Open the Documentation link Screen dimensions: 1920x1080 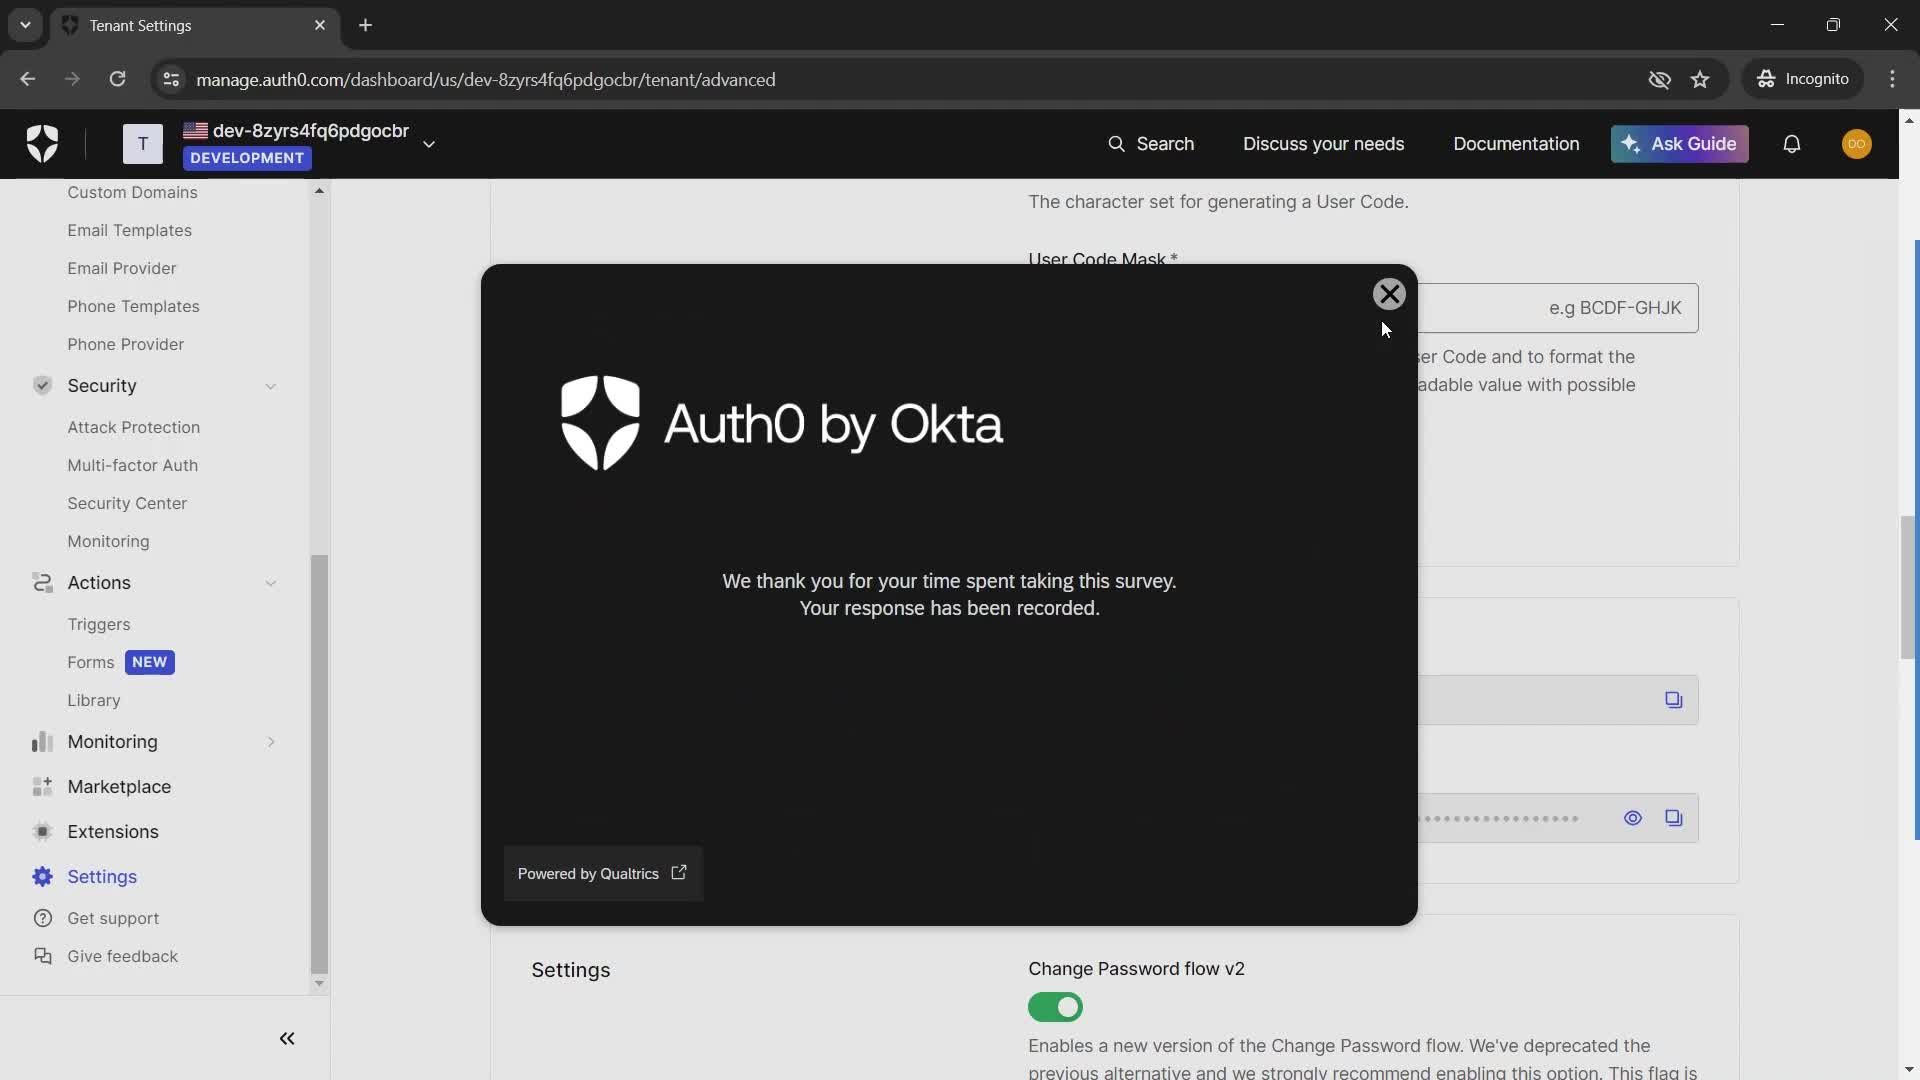pyautogui.click(x=1516, y=144)
